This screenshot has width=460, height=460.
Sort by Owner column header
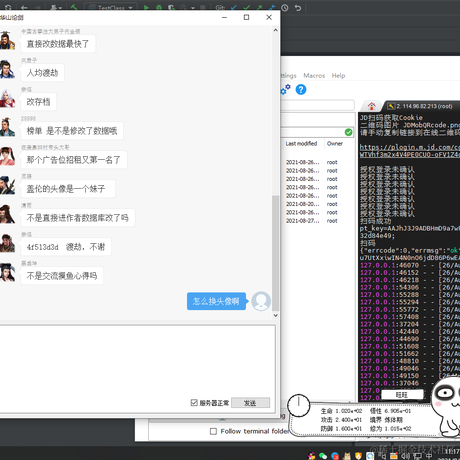(335, 144)
